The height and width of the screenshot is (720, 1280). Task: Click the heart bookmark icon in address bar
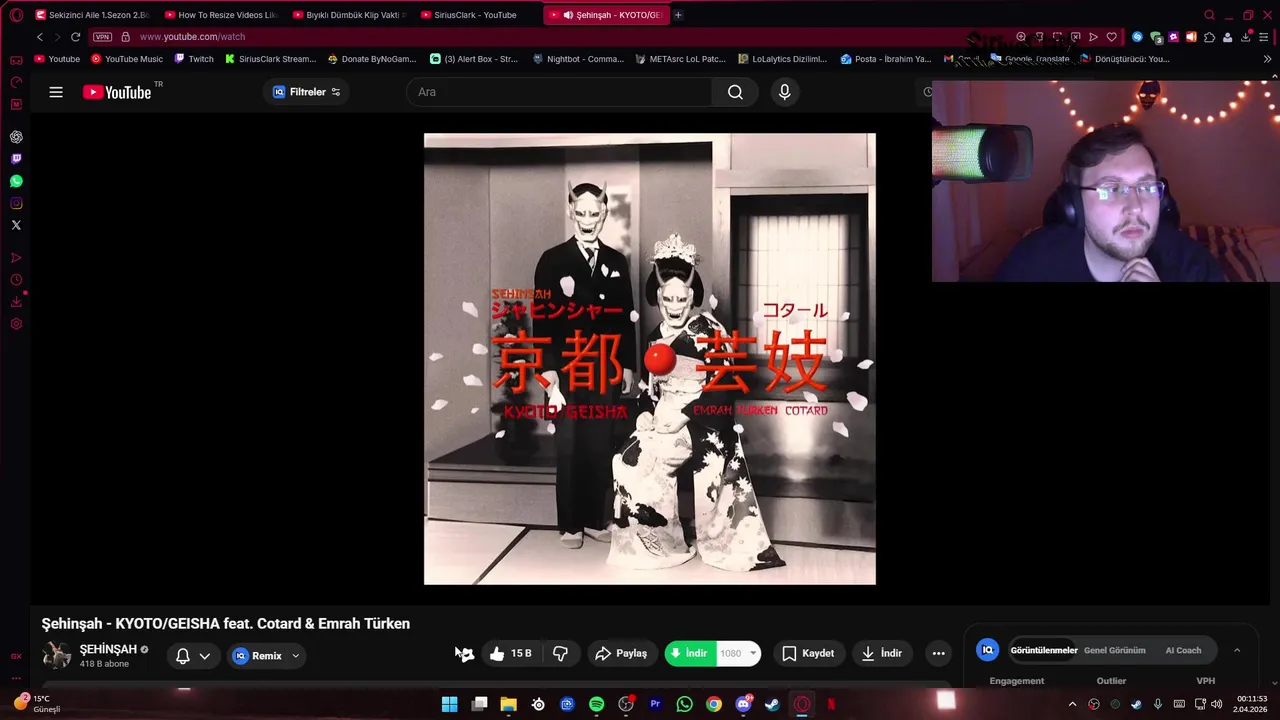tap(1111, 37)
